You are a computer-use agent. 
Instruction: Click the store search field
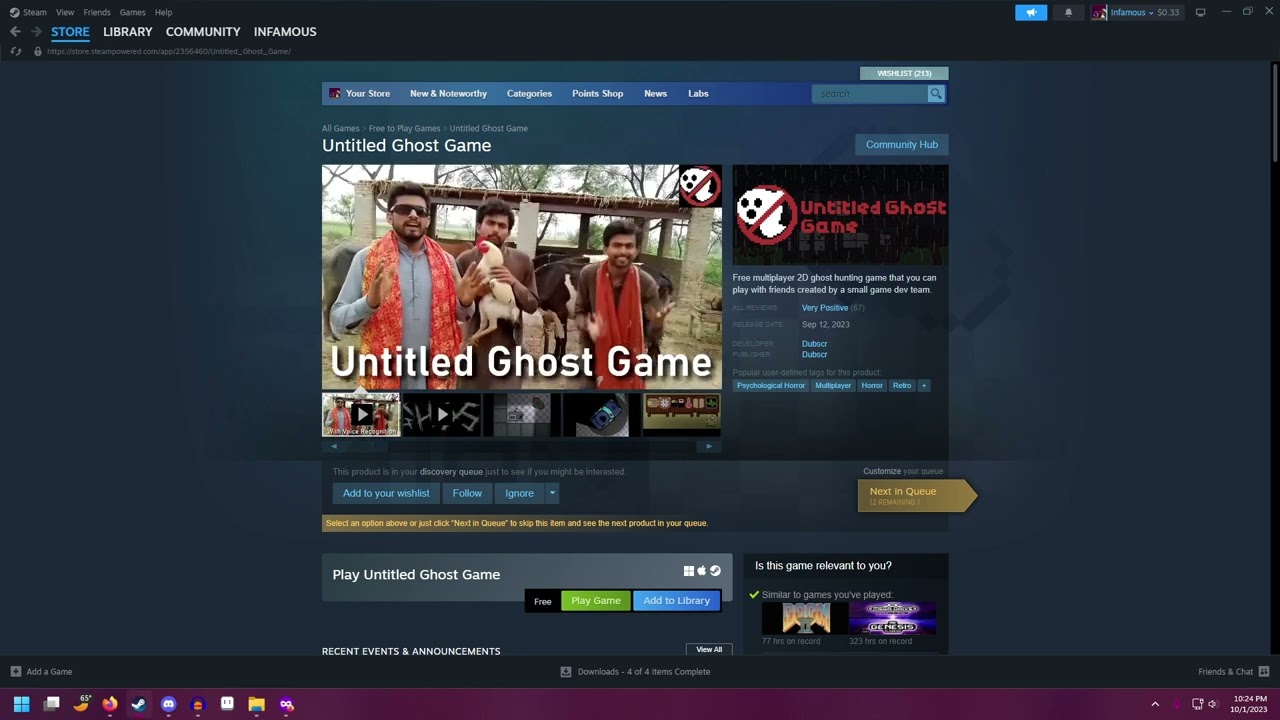tap(870, 93)
